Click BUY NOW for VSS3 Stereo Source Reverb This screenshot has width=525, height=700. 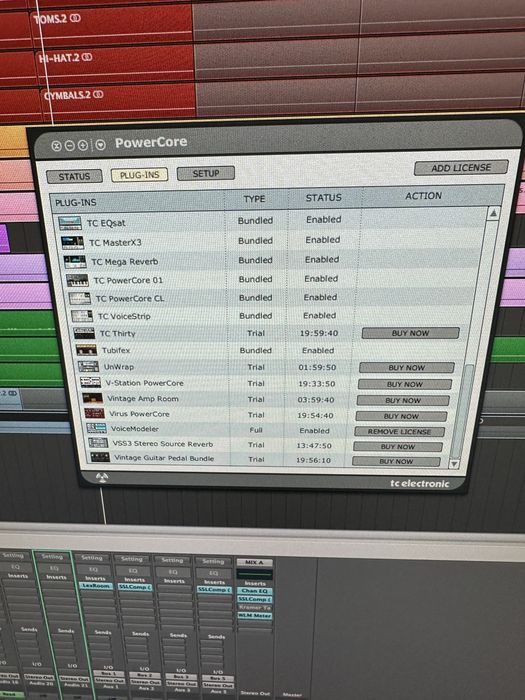tap(398, 446)
